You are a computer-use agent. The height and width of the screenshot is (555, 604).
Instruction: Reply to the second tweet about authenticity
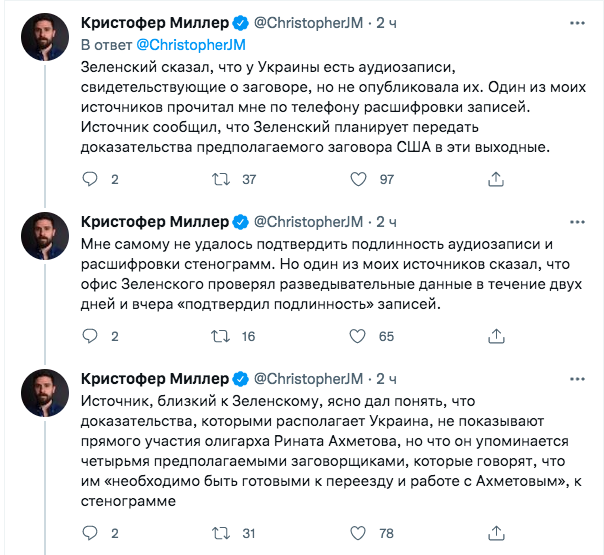[x=89, y=336]
